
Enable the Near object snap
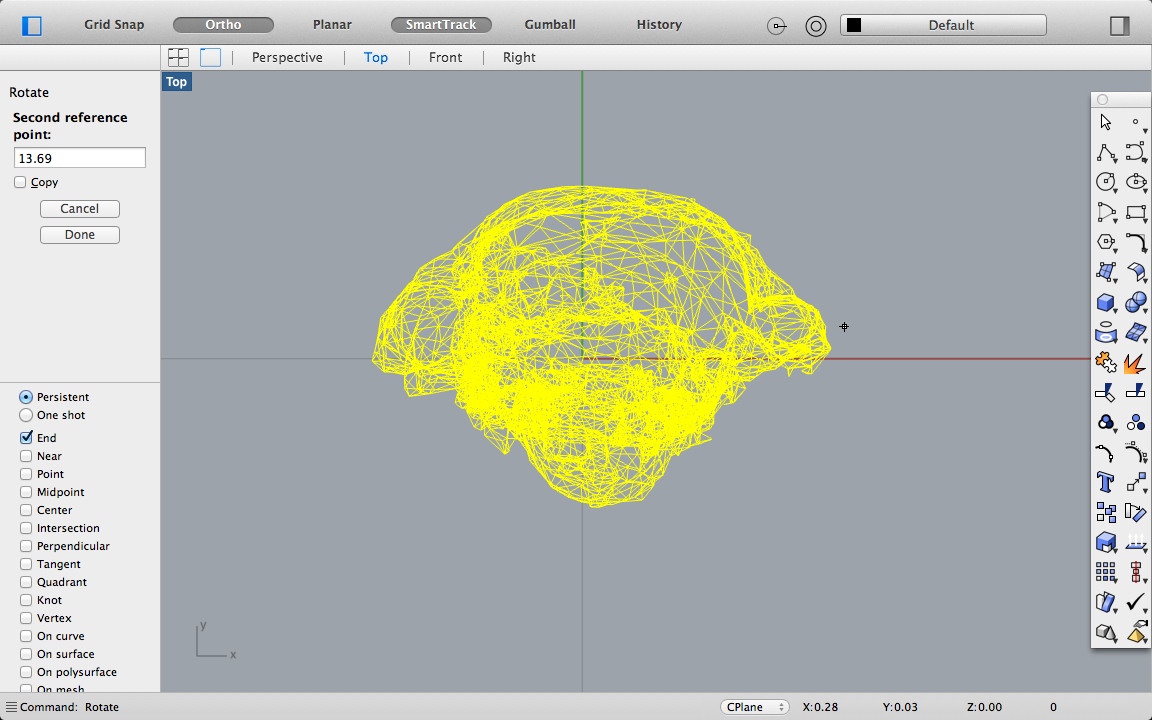(24, 455)
